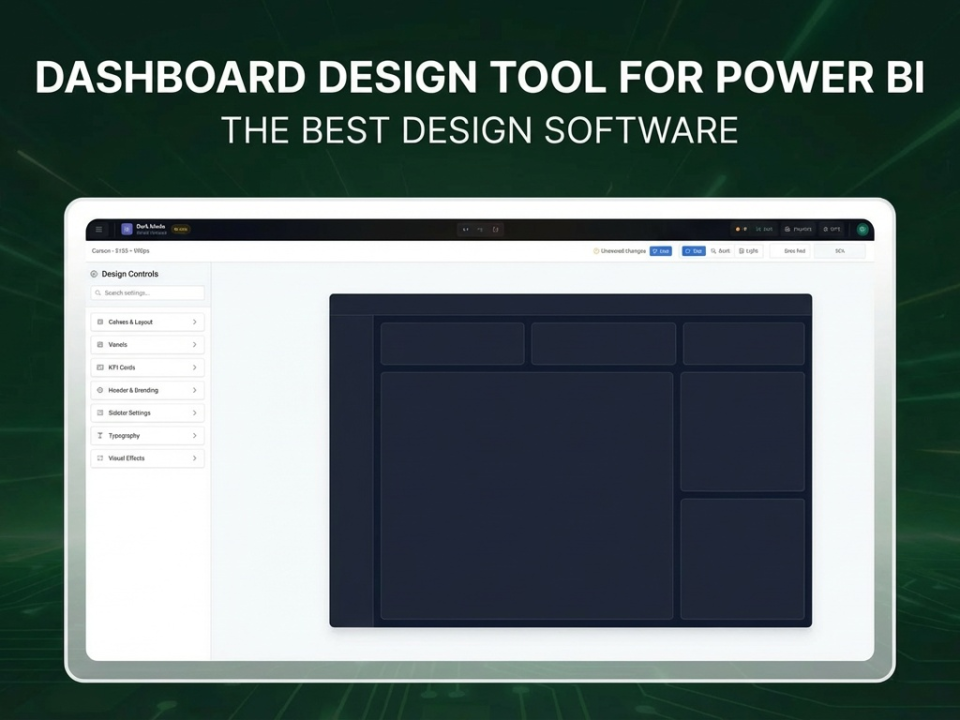This screenshot has height=720, width=960.
Task: Click the gear settings button in the top bar
Action: [x=832, y=230]
